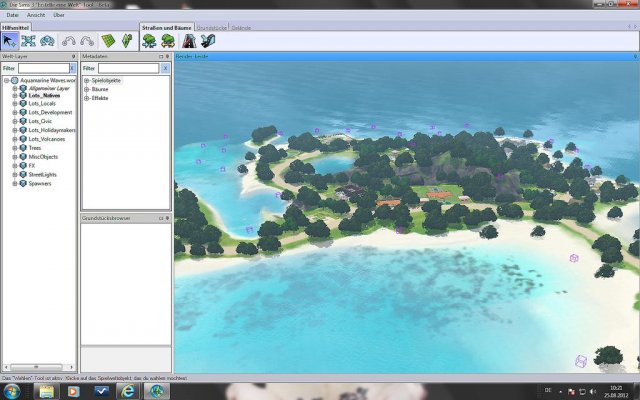Viewport: 640px width, 400px height.
Task: Switch to the Gelände tab
Action: tap(241, 28)
